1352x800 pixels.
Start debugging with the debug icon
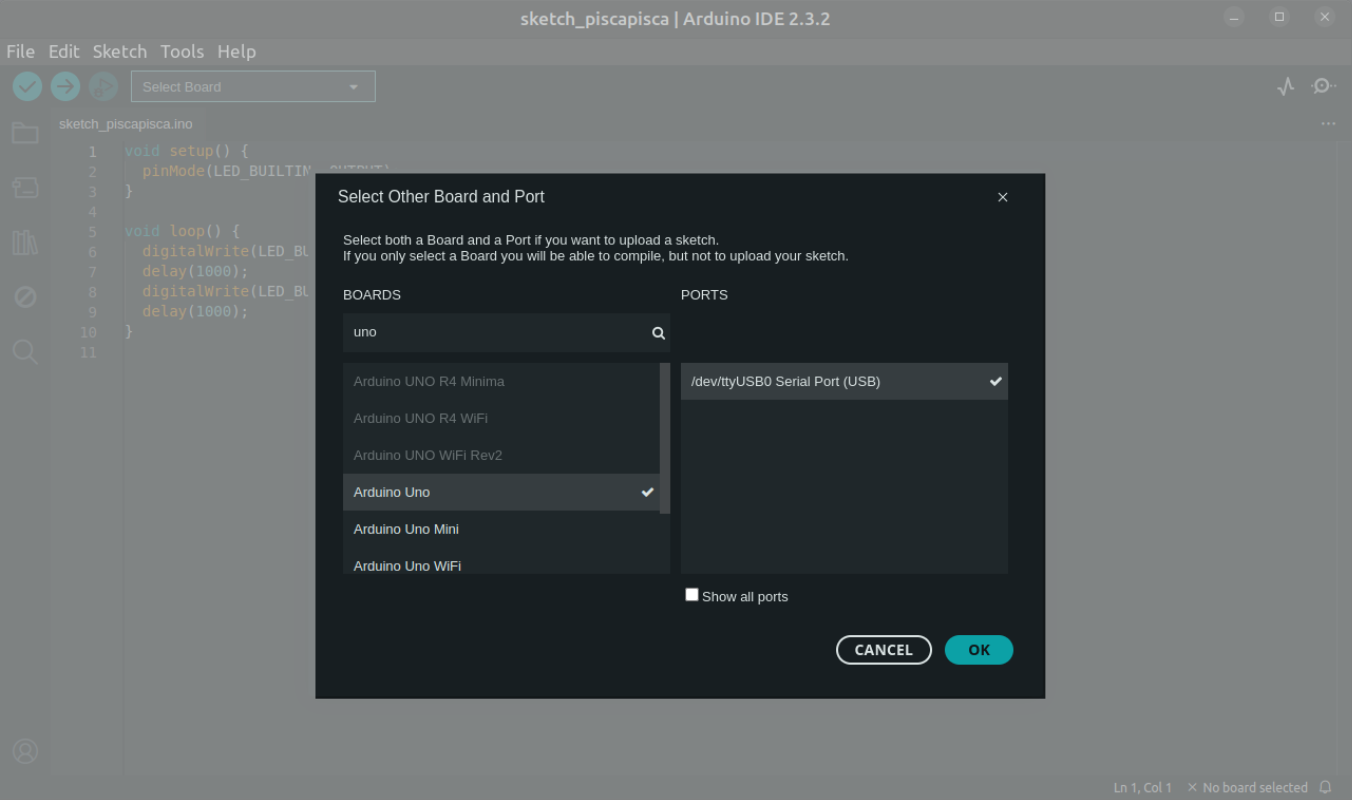coord(103,87)
